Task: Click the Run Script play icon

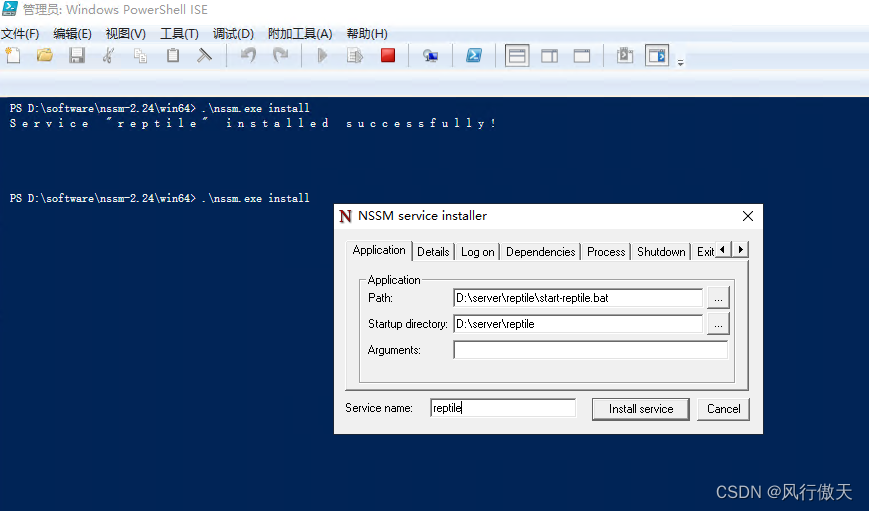Action: 322,55
